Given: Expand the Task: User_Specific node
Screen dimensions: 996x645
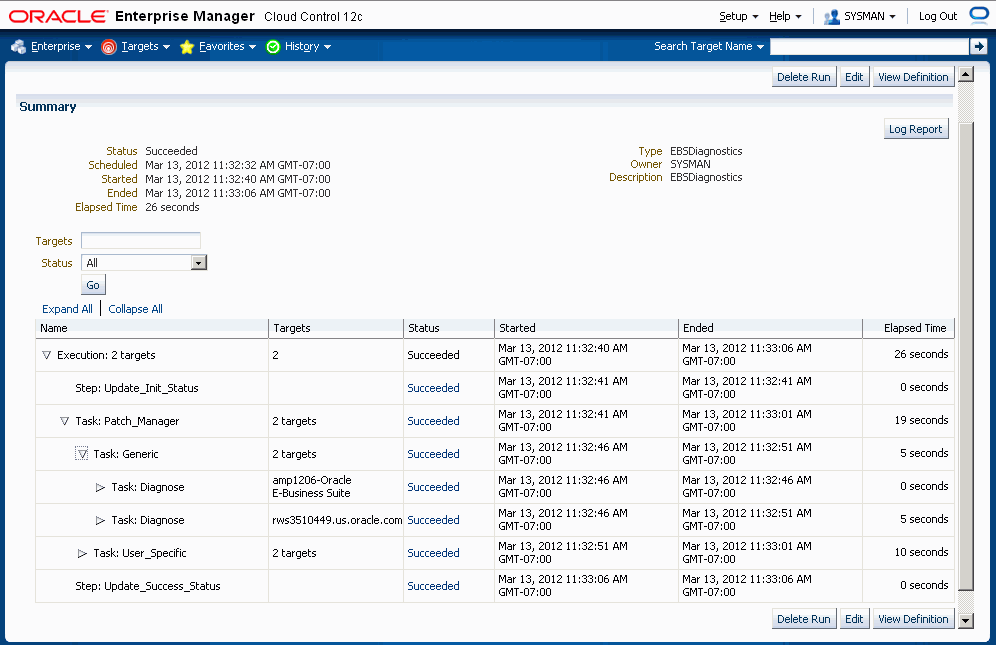Looking at the screenshot, I should coord(82,553).
